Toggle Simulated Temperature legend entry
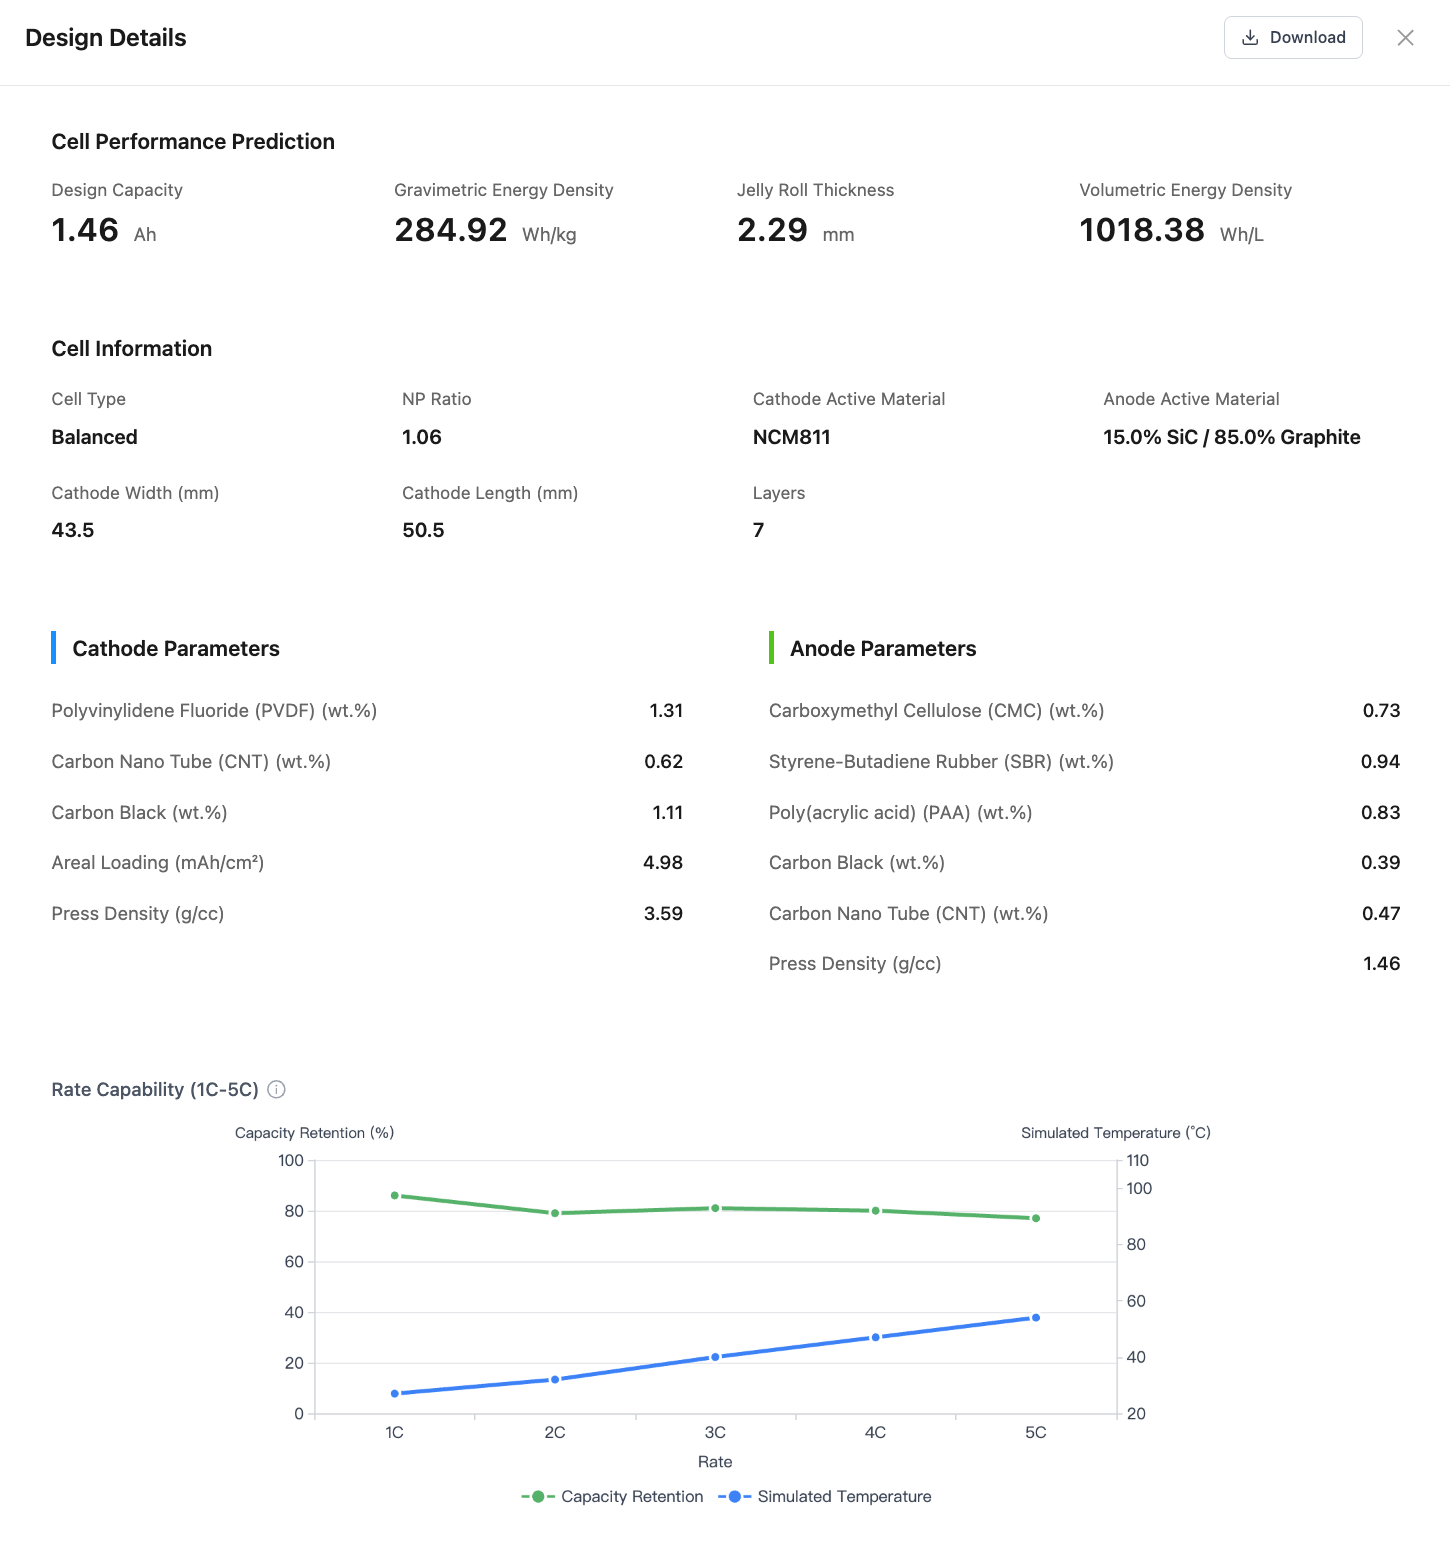 coord(825,1496)
